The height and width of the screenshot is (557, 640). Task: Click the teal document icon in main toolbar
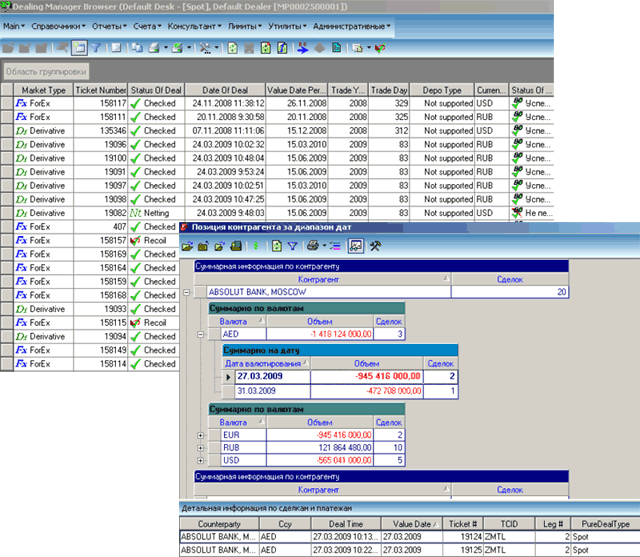coord(336,48)
